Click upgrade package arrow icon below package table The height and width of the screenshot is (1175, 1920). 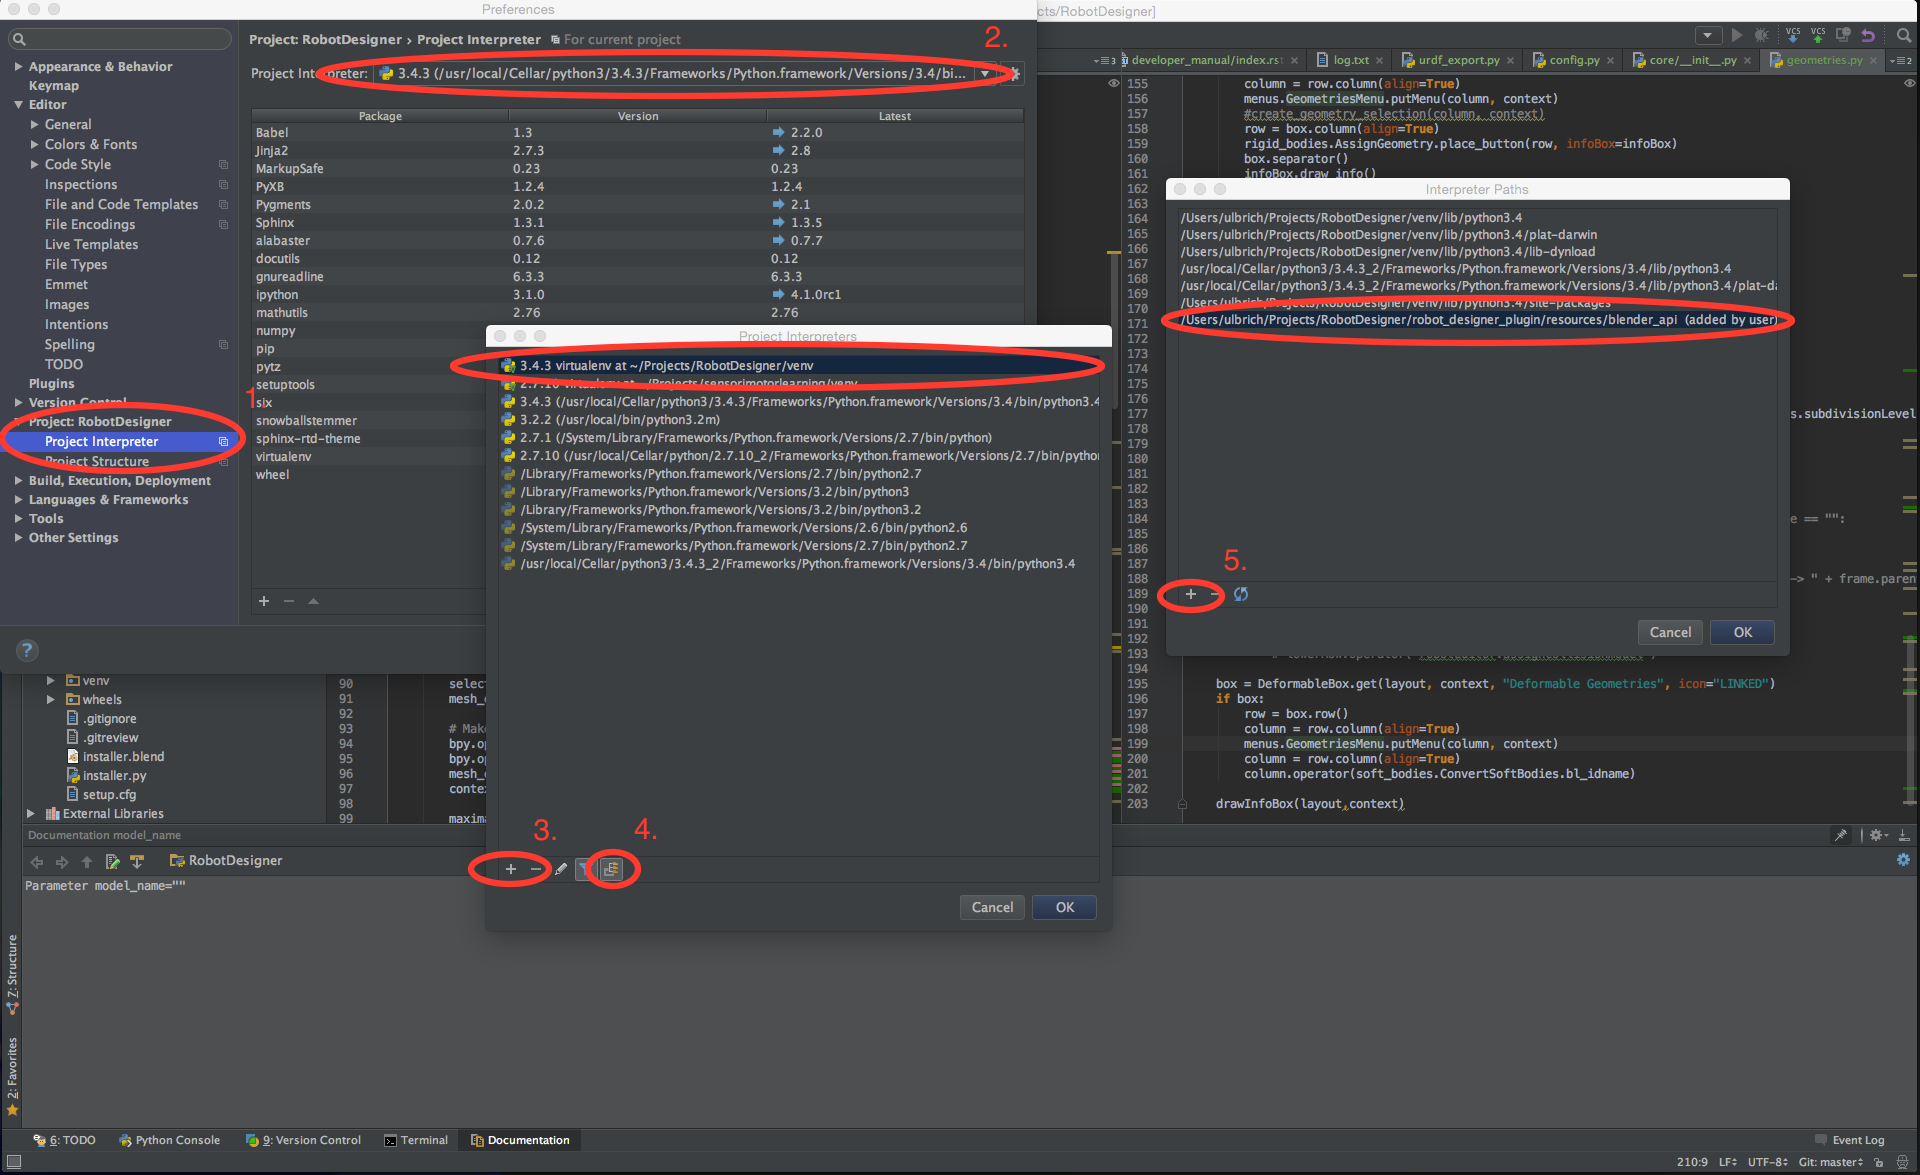[x=313, y=601]
